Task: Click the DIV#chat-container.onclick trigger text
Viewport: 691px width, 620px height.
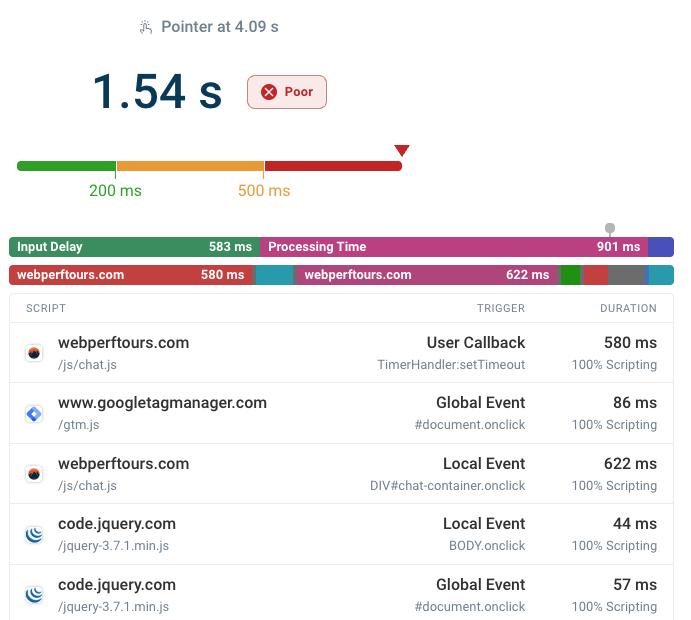Action: [447, 486]
